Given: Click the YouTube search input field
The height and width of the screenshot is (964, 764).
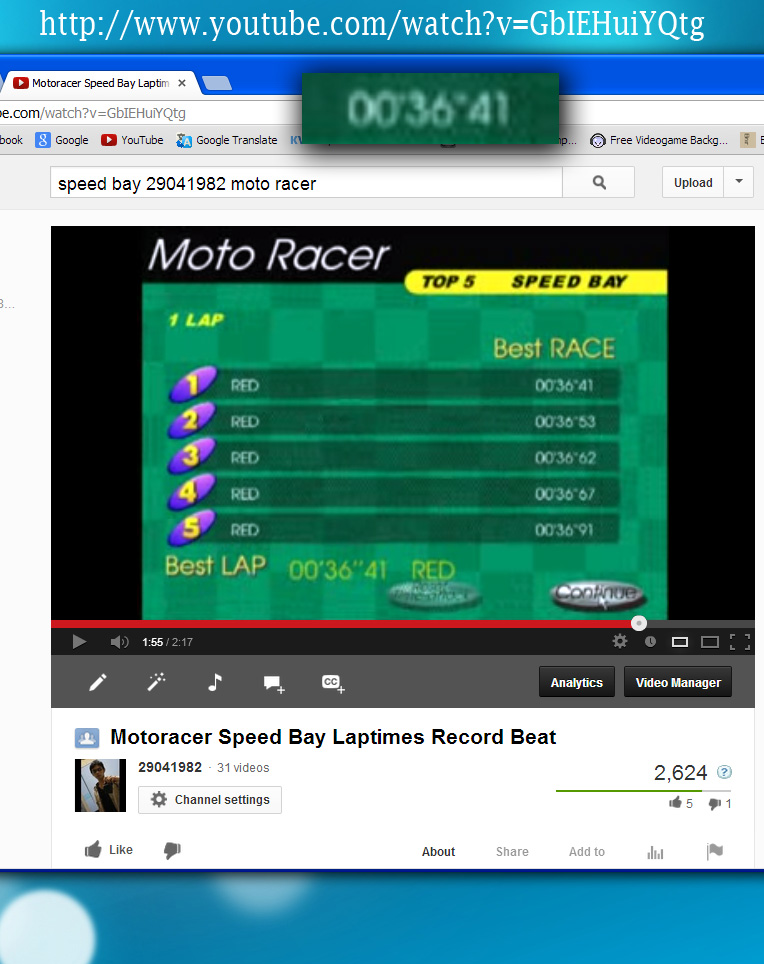Looking at the screenshot, I should [306, 183].
